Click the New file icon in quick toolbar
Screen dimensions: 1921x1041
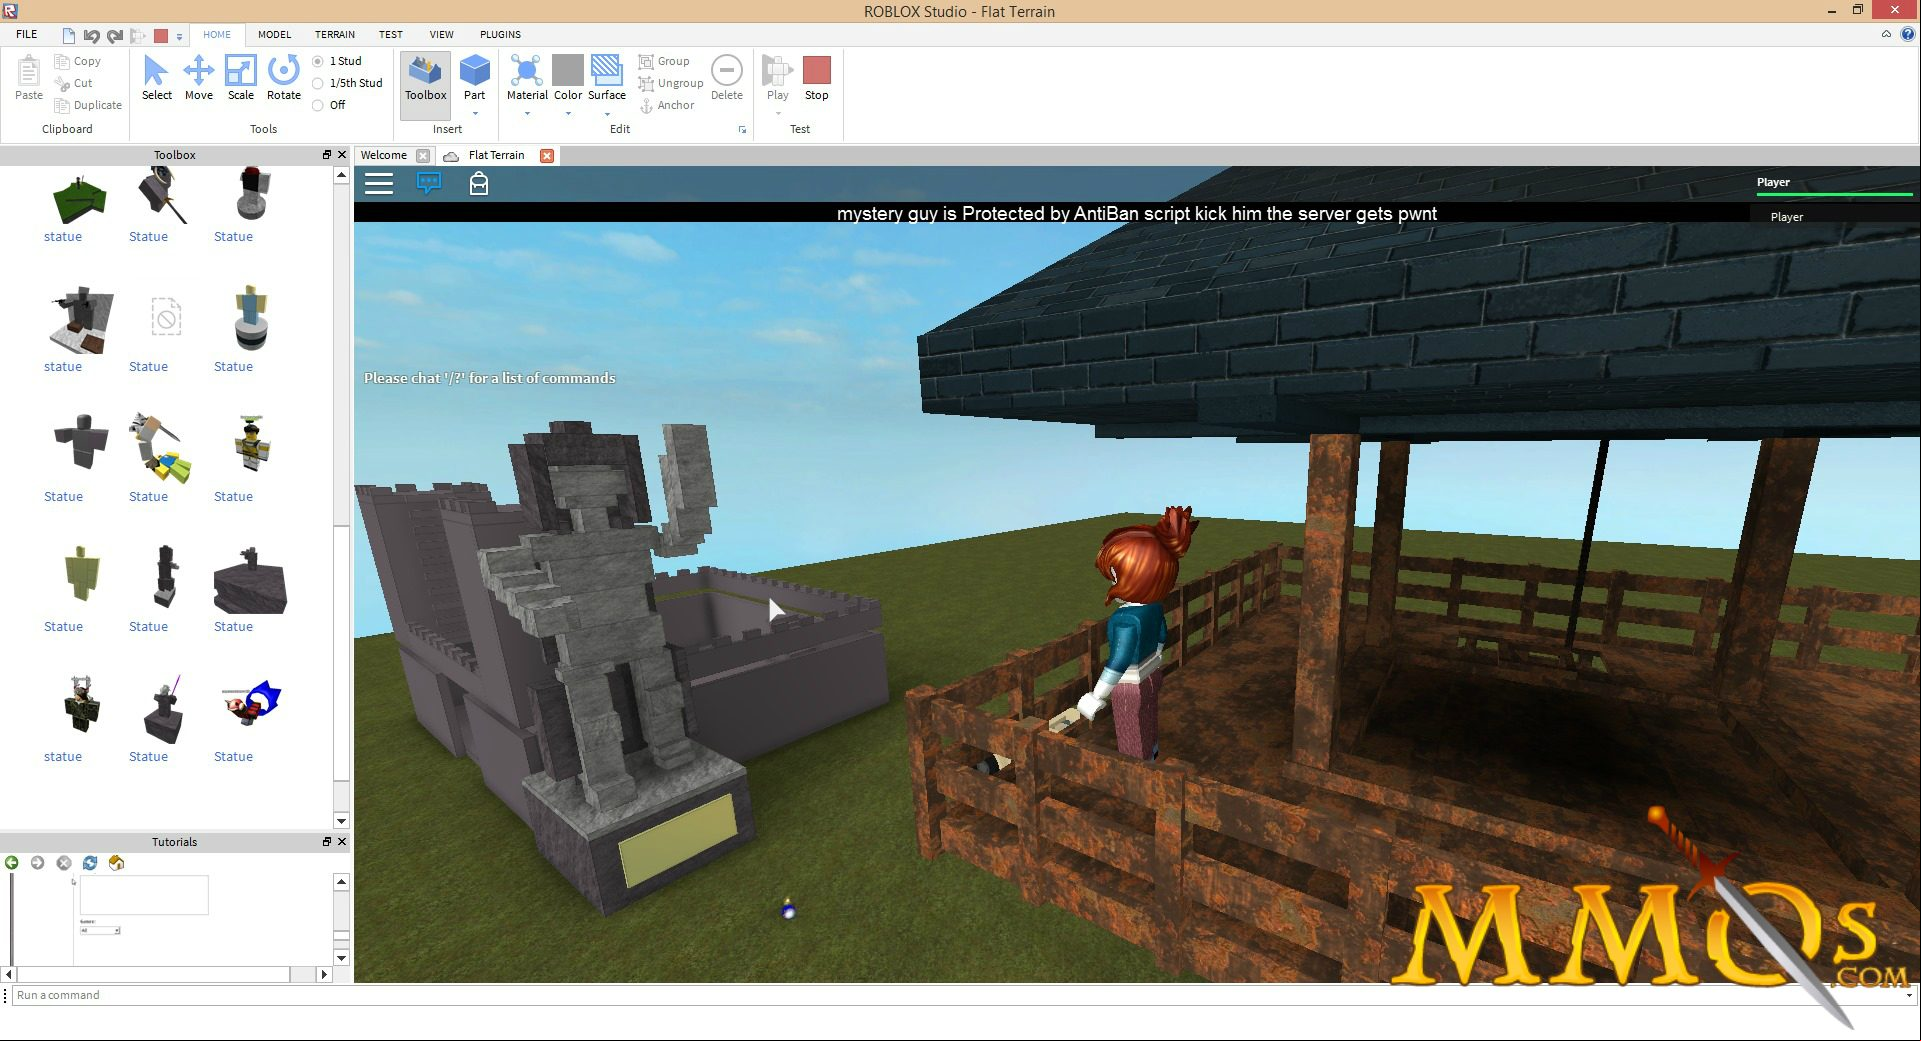tap(68, 36)
